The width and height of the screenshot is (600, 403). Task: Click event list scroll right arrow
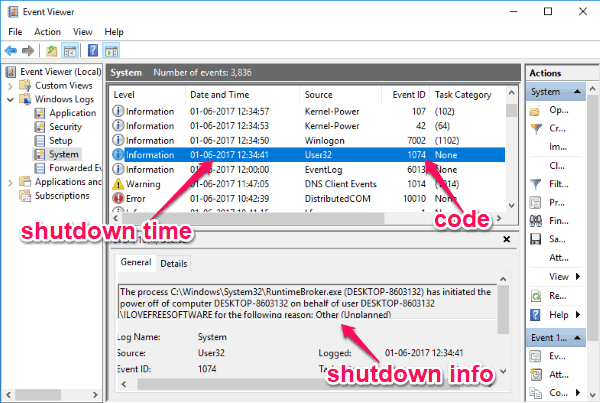pos(499,218)
